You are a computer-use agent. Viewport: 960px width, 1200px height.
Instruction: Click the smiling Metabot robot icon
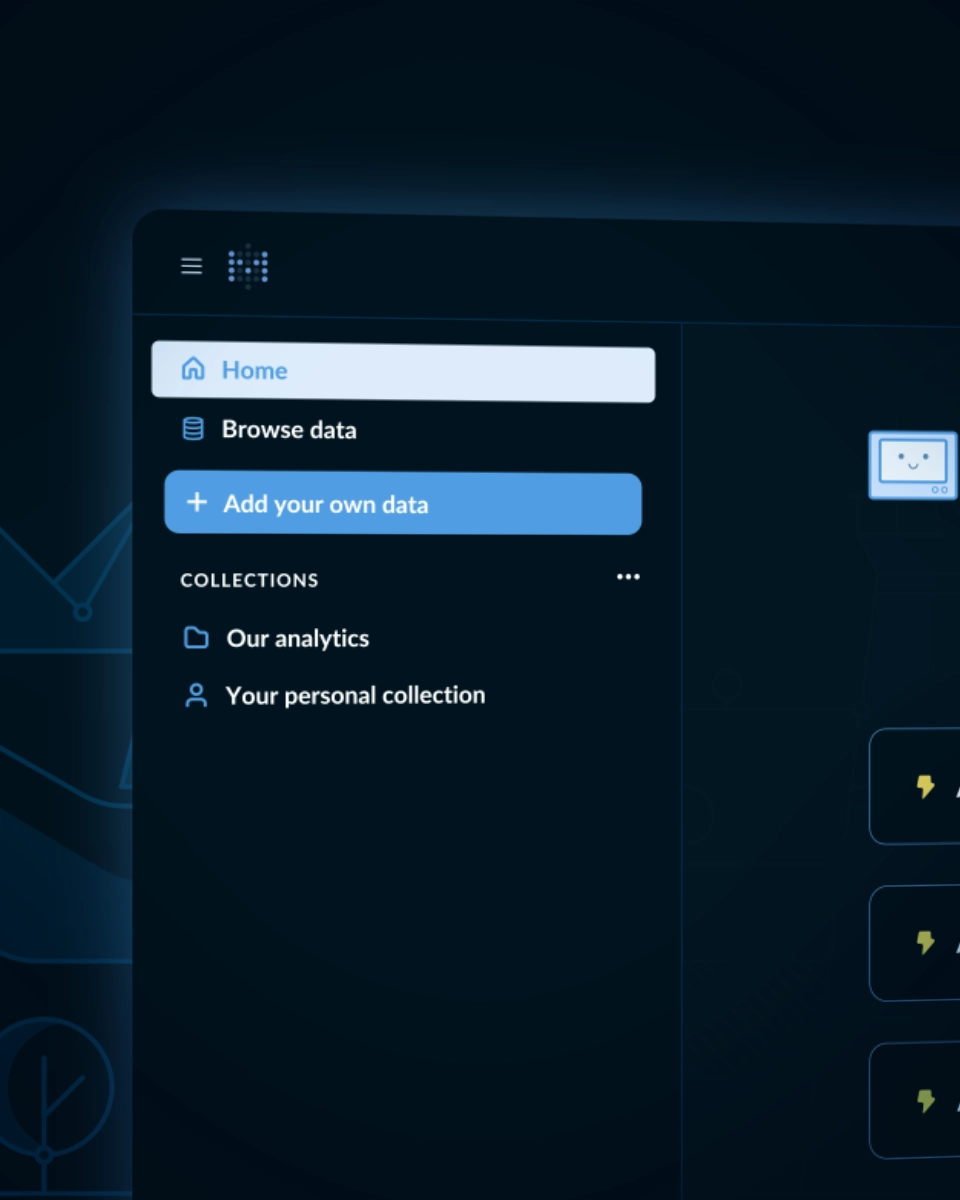912,465
